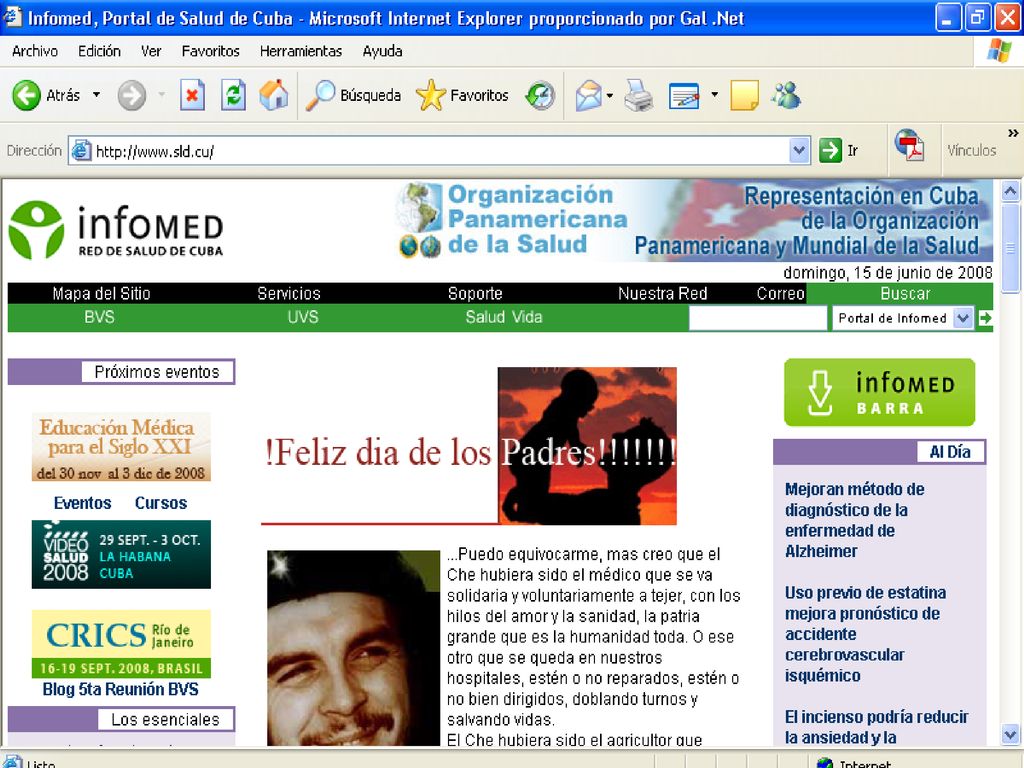
Task: Click the yellow note Discuss icon
Action: pos(744,96)
